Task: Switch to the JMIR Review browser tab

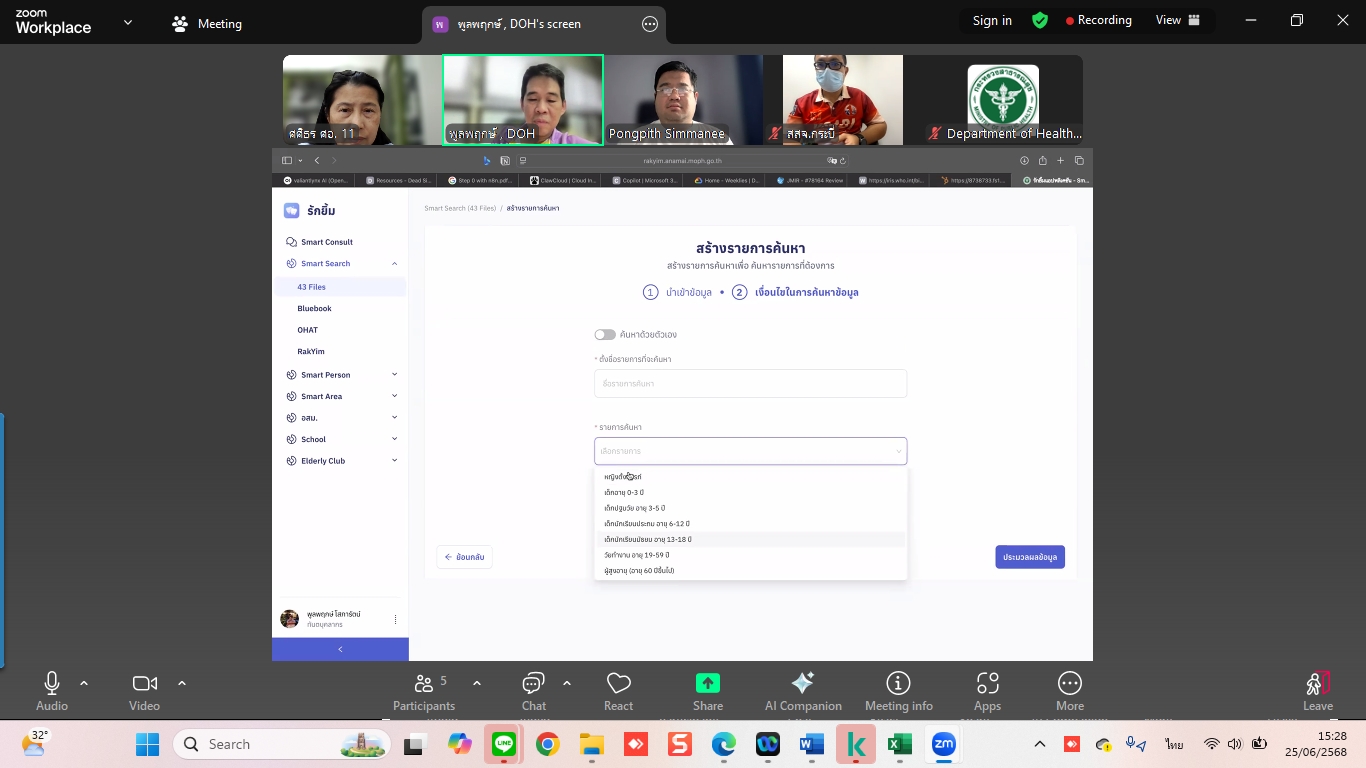Action: pos(809,181)
